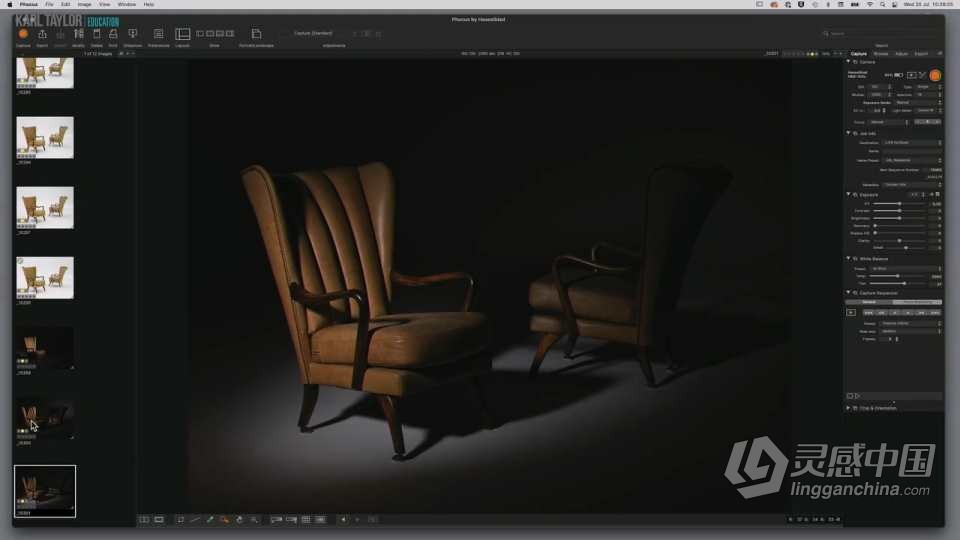Select the first dark chair thumbnail
Image resolution: width=960 pixels, height=540 pixels.
45,347
